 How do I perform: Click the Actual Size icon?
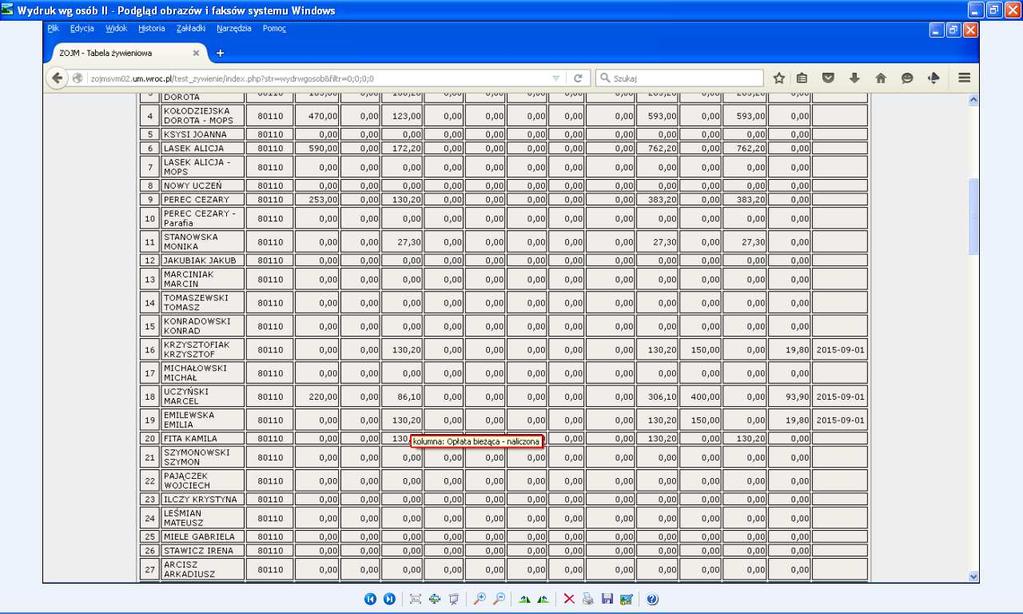(x=435, y=599)
